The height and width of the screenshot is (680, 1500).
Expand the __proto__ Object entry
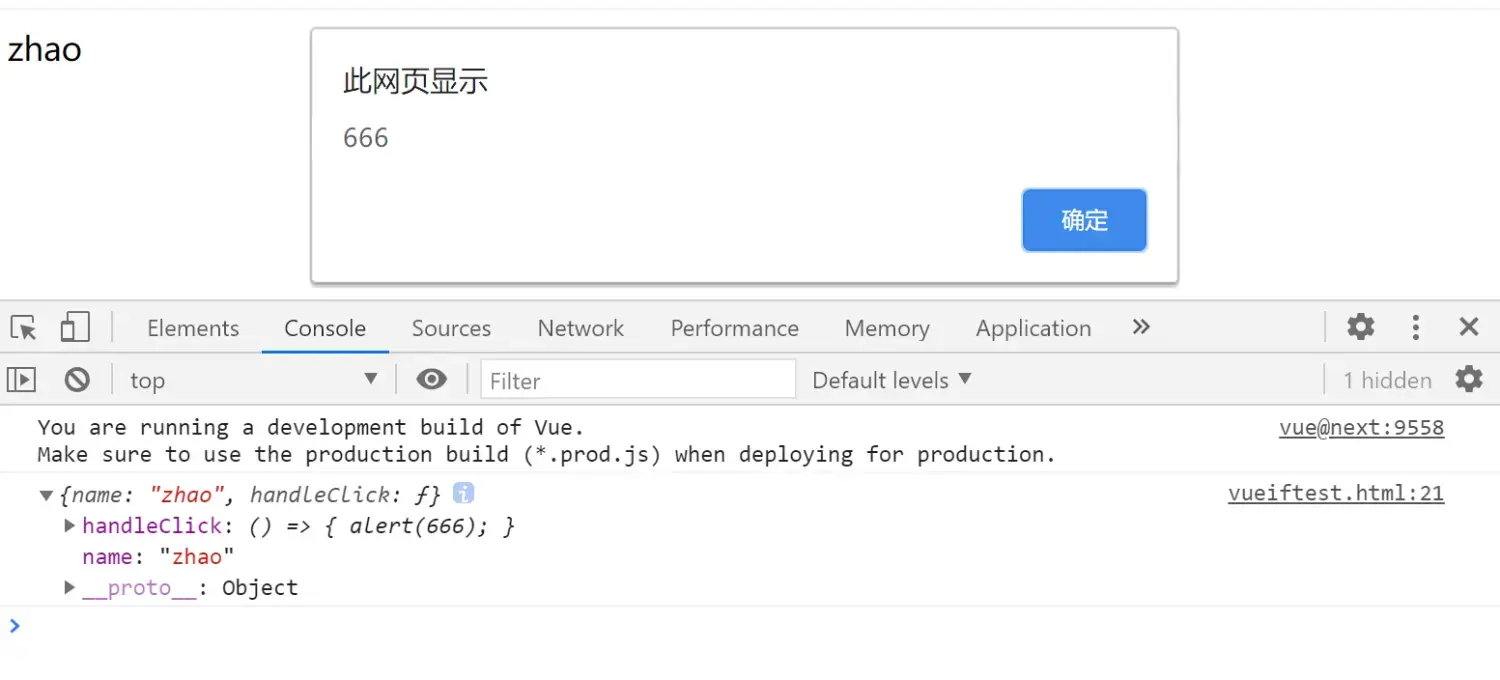pos(69,587)
